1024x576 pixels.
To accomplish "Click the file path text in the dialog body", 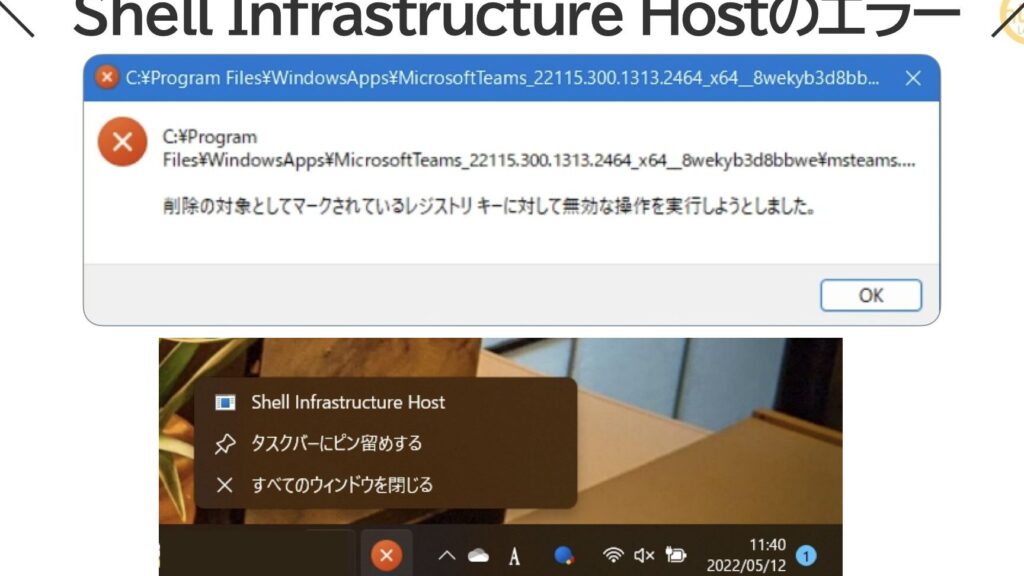I will (539, 148).
